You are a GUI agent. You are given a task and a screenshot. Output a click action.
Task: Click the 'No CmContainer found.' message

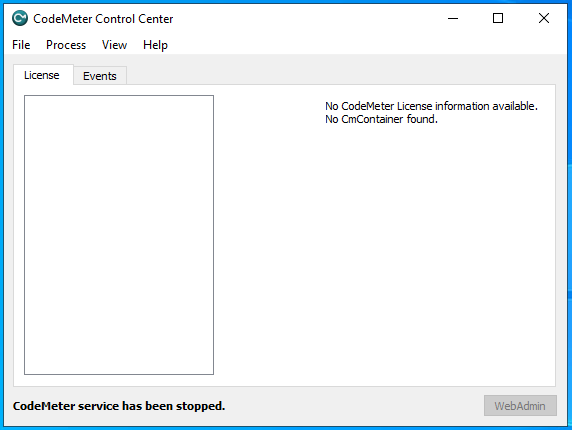381,119
